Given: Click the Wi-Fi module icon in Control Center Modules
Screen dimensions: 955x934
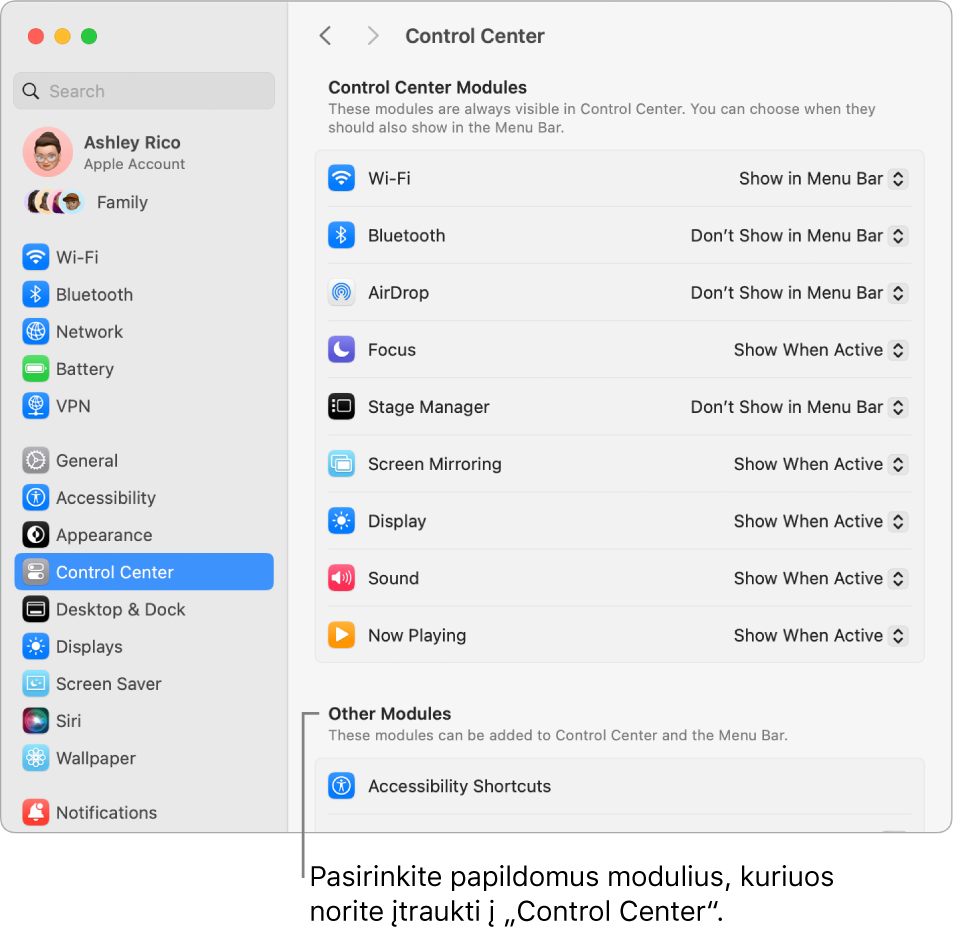Looking at the screenshot, I should click(x=341, y=178).
